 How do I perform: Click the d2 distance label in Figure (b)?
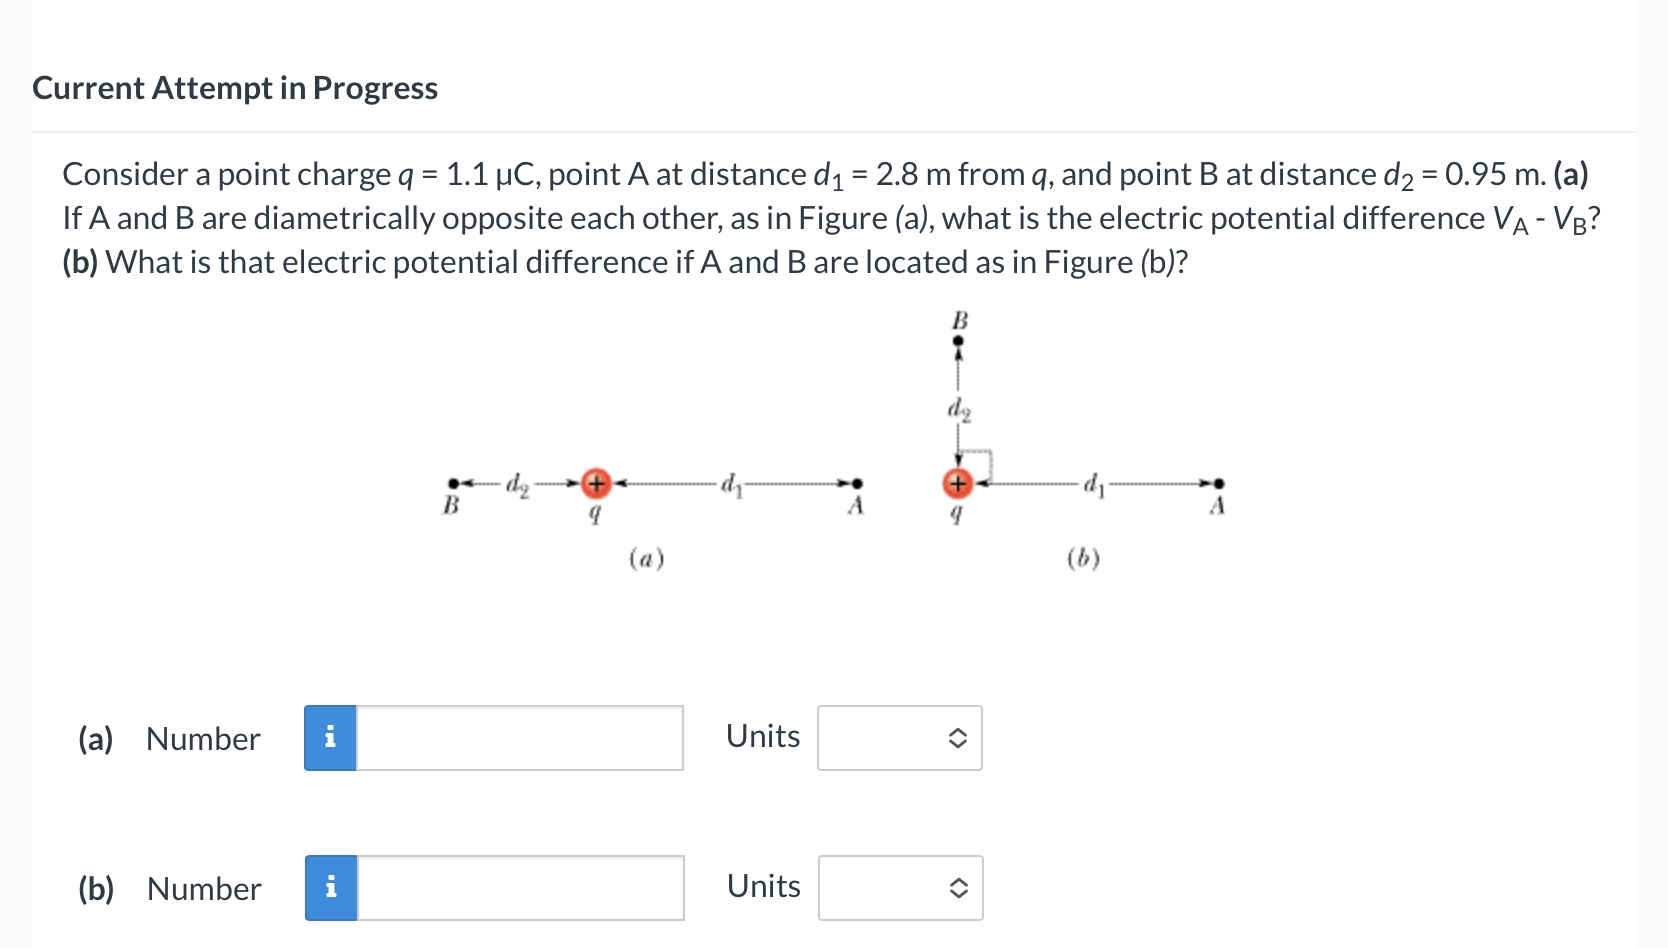[958, 408]
